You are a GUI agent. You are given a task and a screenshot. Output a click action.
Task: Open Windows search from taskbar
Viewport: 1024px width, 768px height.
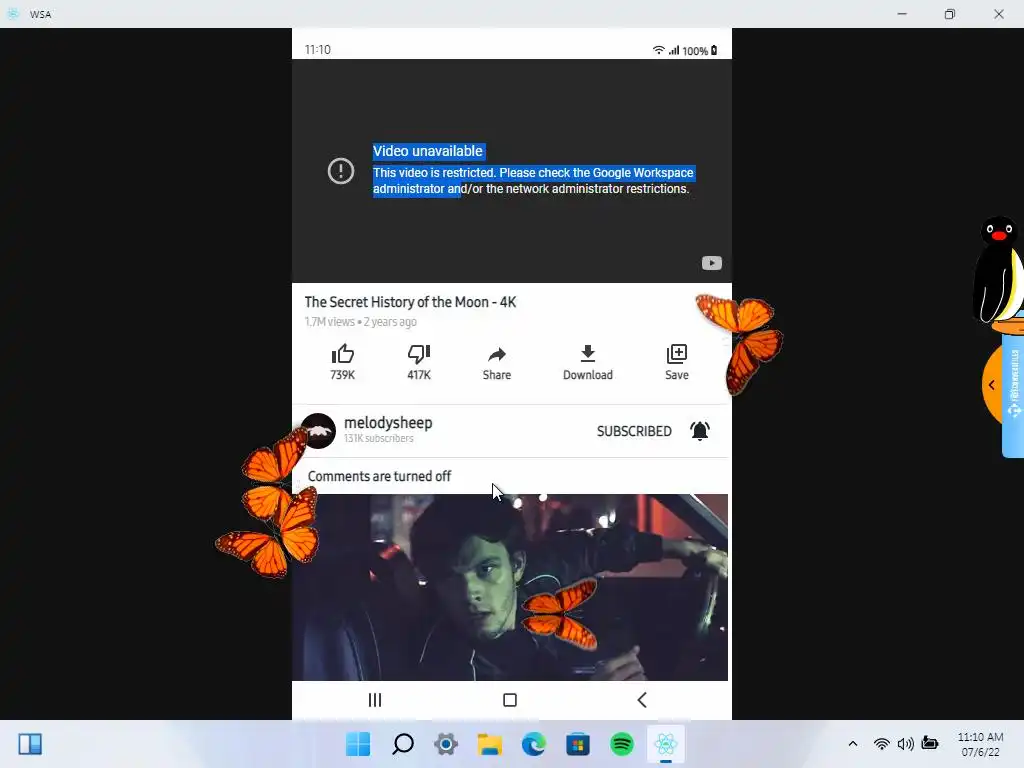[402, 744]
